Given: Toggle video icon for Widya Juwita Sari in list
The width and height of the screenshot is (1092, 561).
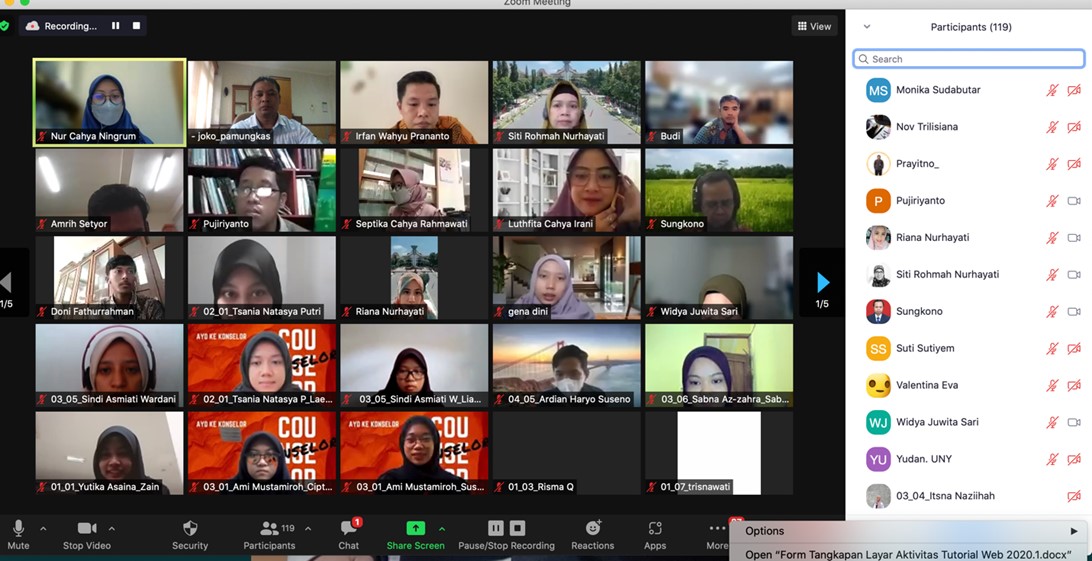Looking at the screenshot, I should tap(1074, 422).
